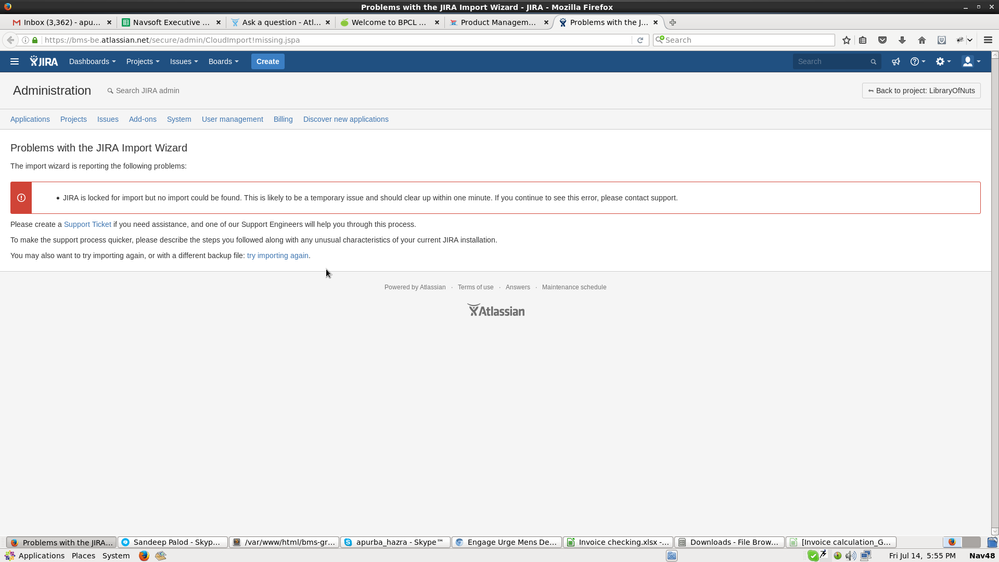Click Powered by Atlassian footer link
999x562 pixels.
[415, 287]
